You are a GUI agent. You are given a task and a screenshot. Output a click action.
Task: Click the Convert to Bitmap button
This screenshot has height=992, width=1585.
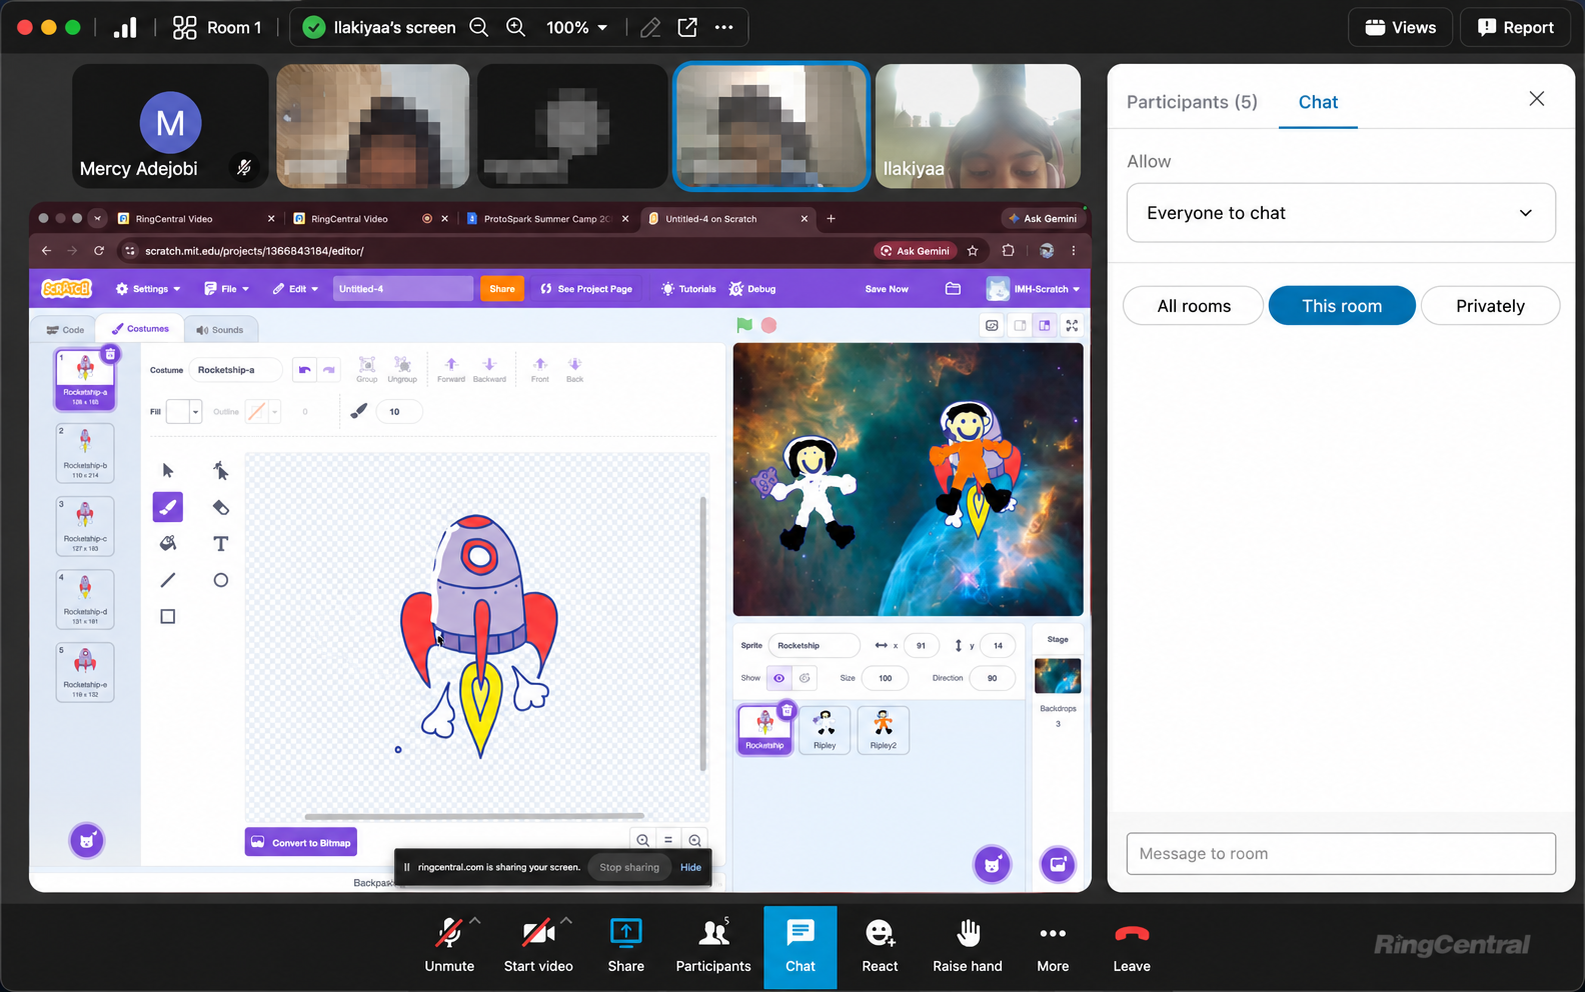[x=301, y=842]
